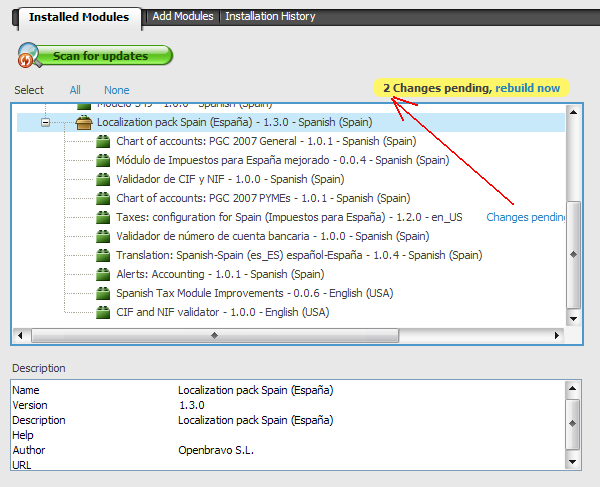The image size is (600, 487).
Task: Select All modules link
Action: click(75, 90)
